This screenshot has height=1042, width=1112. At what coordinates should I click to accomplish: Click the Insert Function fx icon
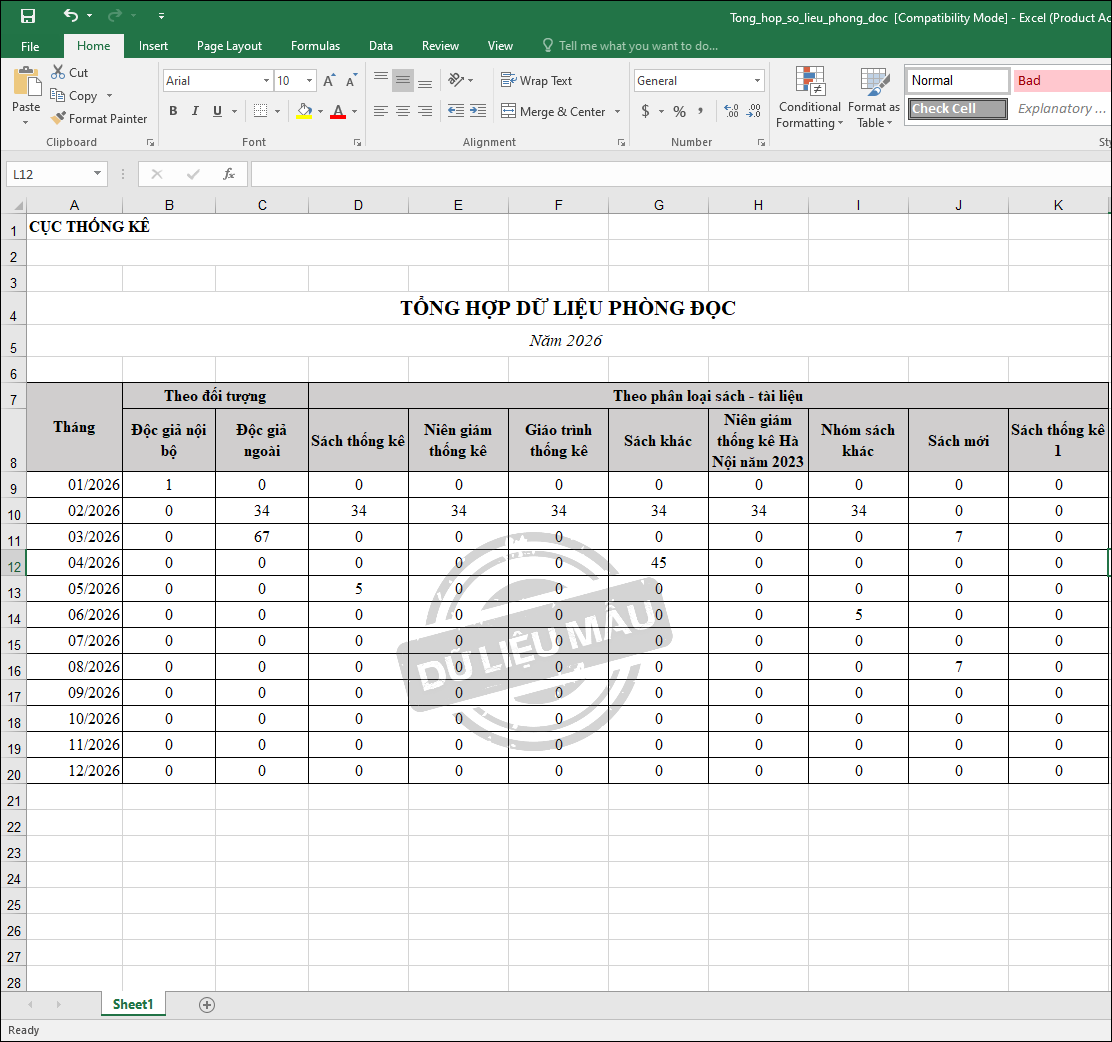tap(229, 174)
